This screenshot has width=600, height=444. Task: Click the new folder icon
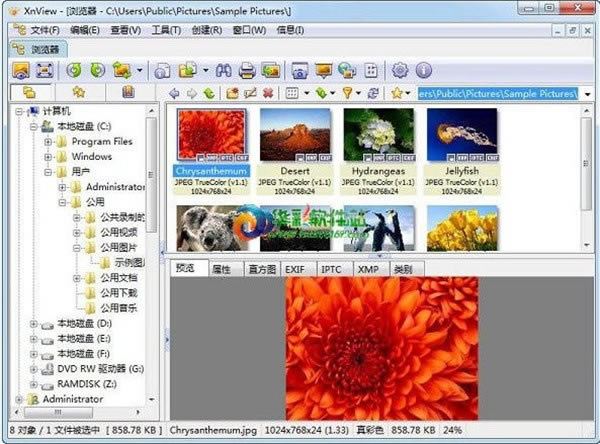tap(232, 93)
